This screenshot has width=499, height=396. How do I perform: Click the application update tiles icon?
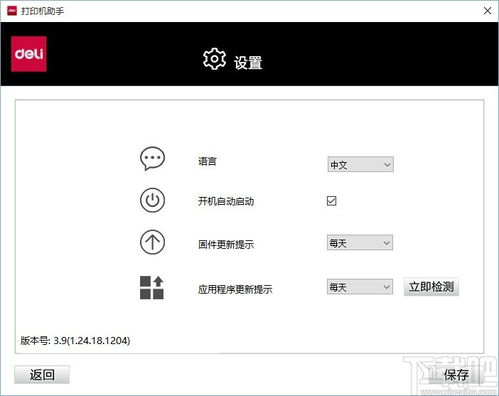click(152, 287)
